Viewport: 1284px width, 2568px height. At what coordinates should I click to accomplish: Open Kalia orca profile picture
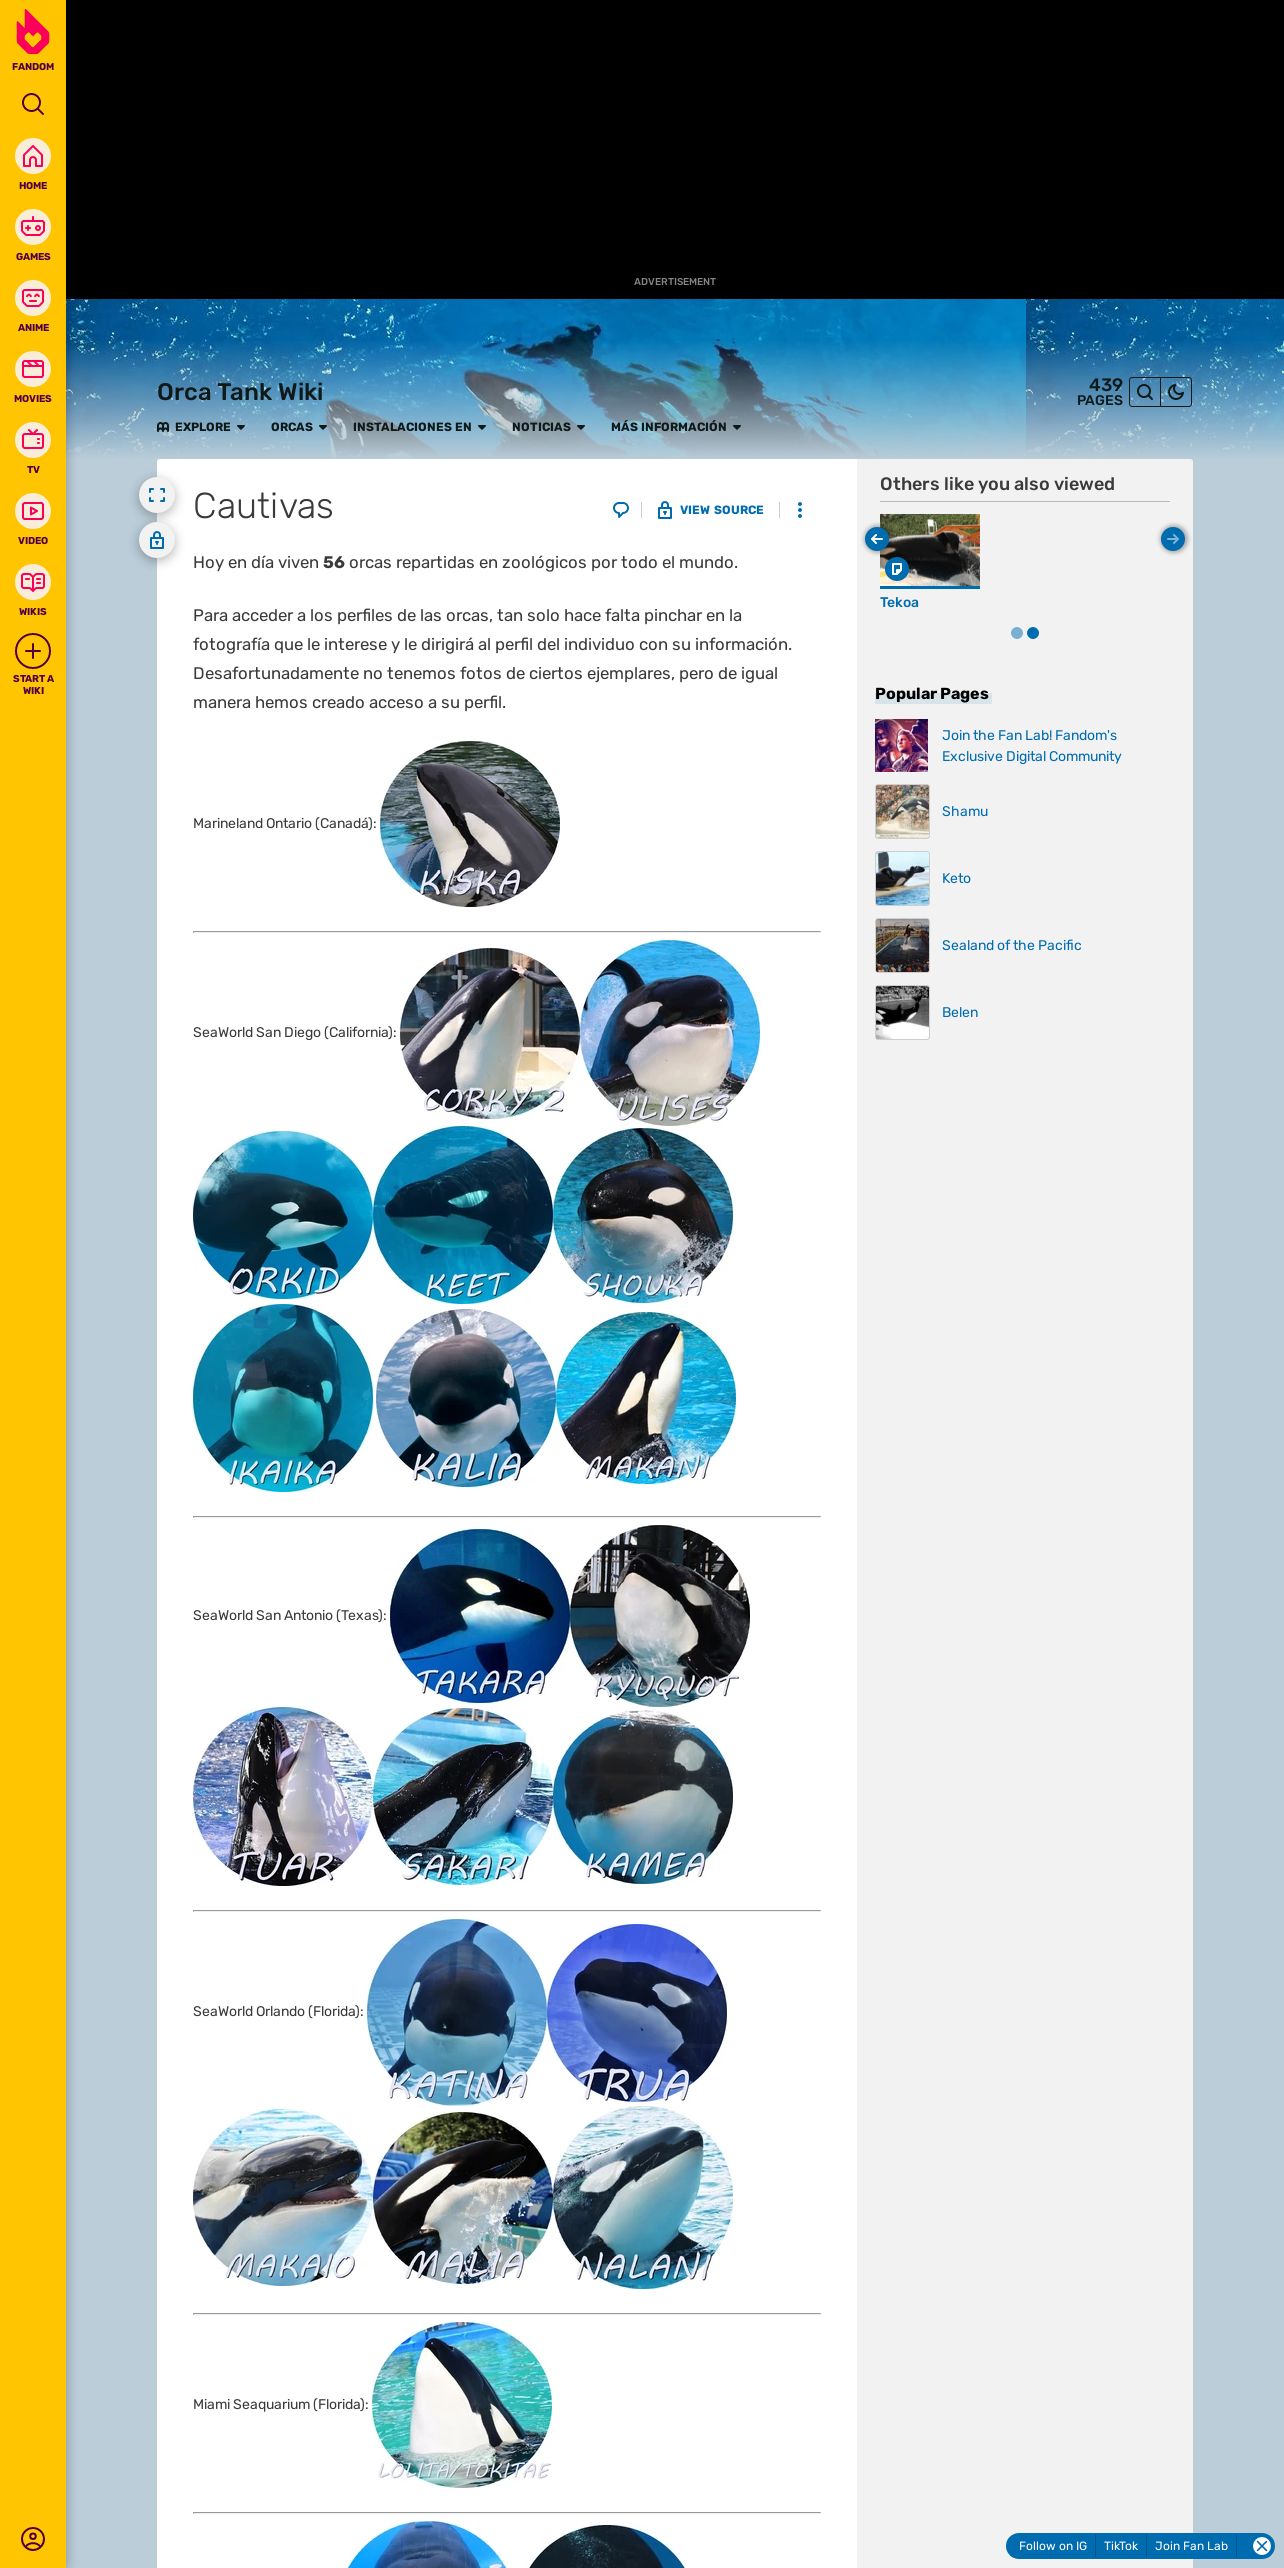tap(466, 1398)
